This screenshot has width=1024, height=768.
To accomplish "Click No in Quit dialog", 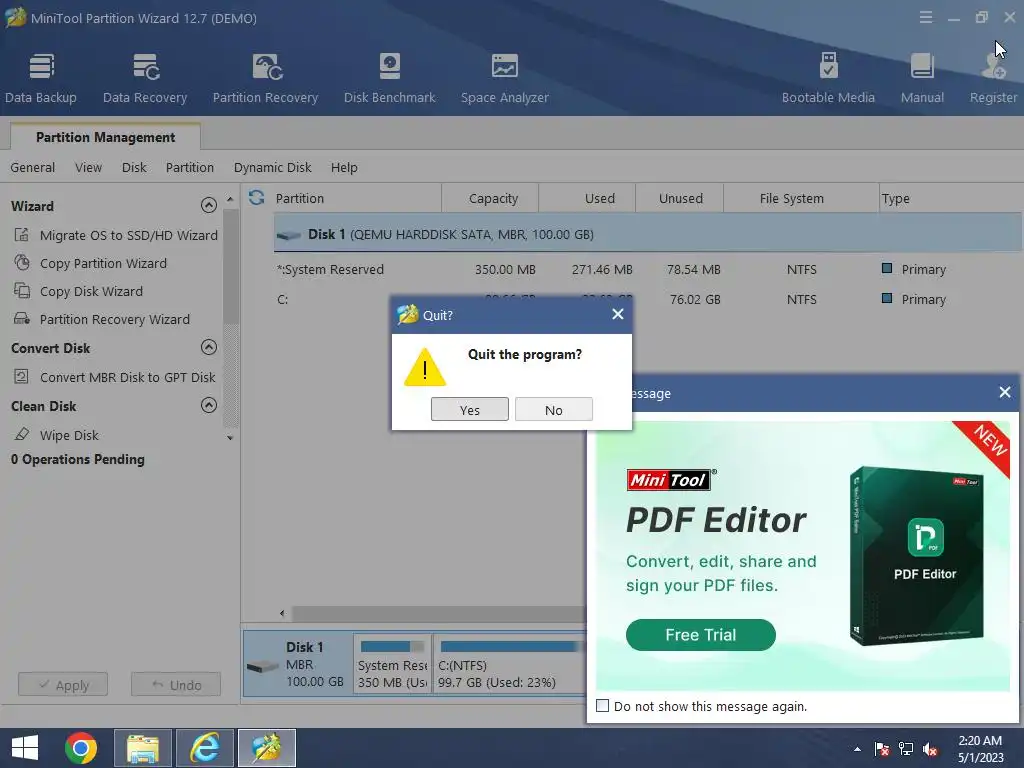I will (553, 409).
